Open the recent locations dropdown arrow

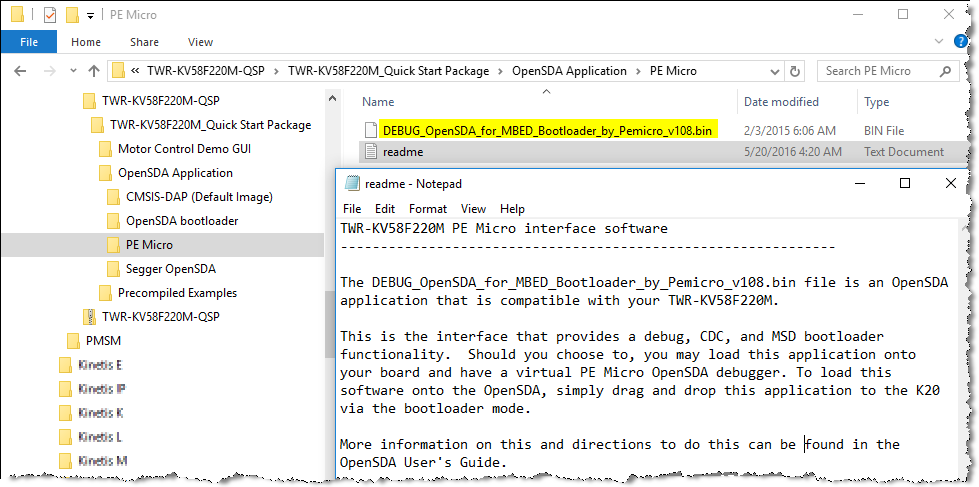click(x=73, y=71)
